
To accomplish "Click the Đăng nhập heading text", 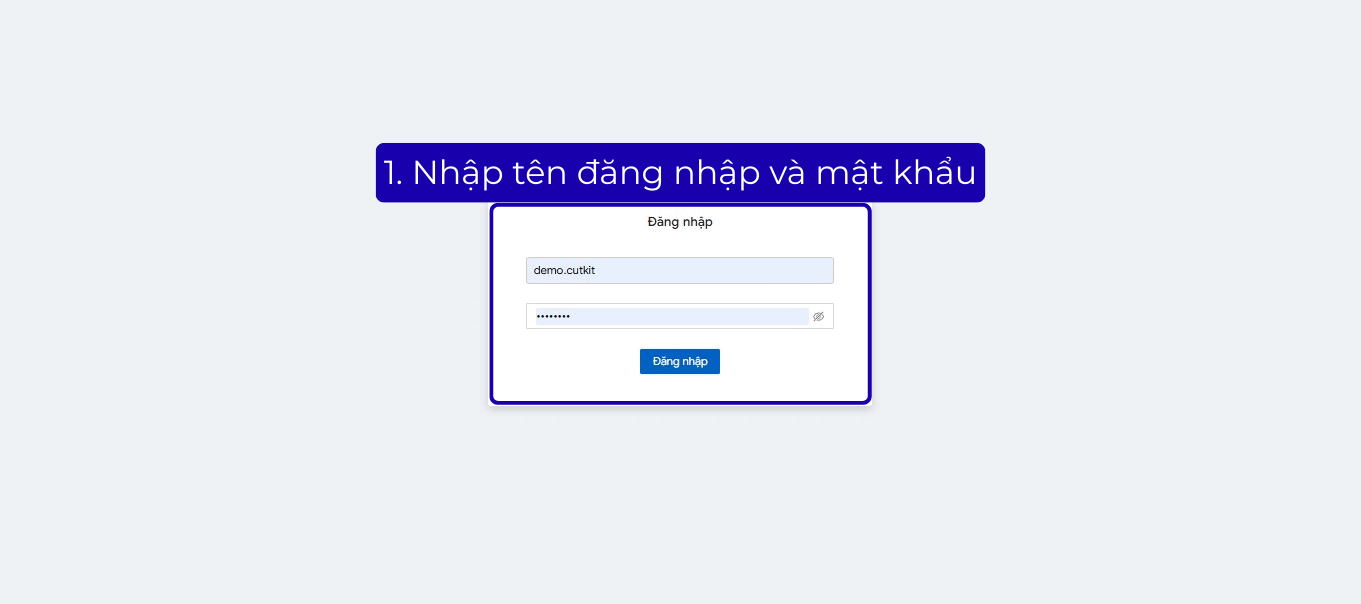I will (x=680, y=222).
